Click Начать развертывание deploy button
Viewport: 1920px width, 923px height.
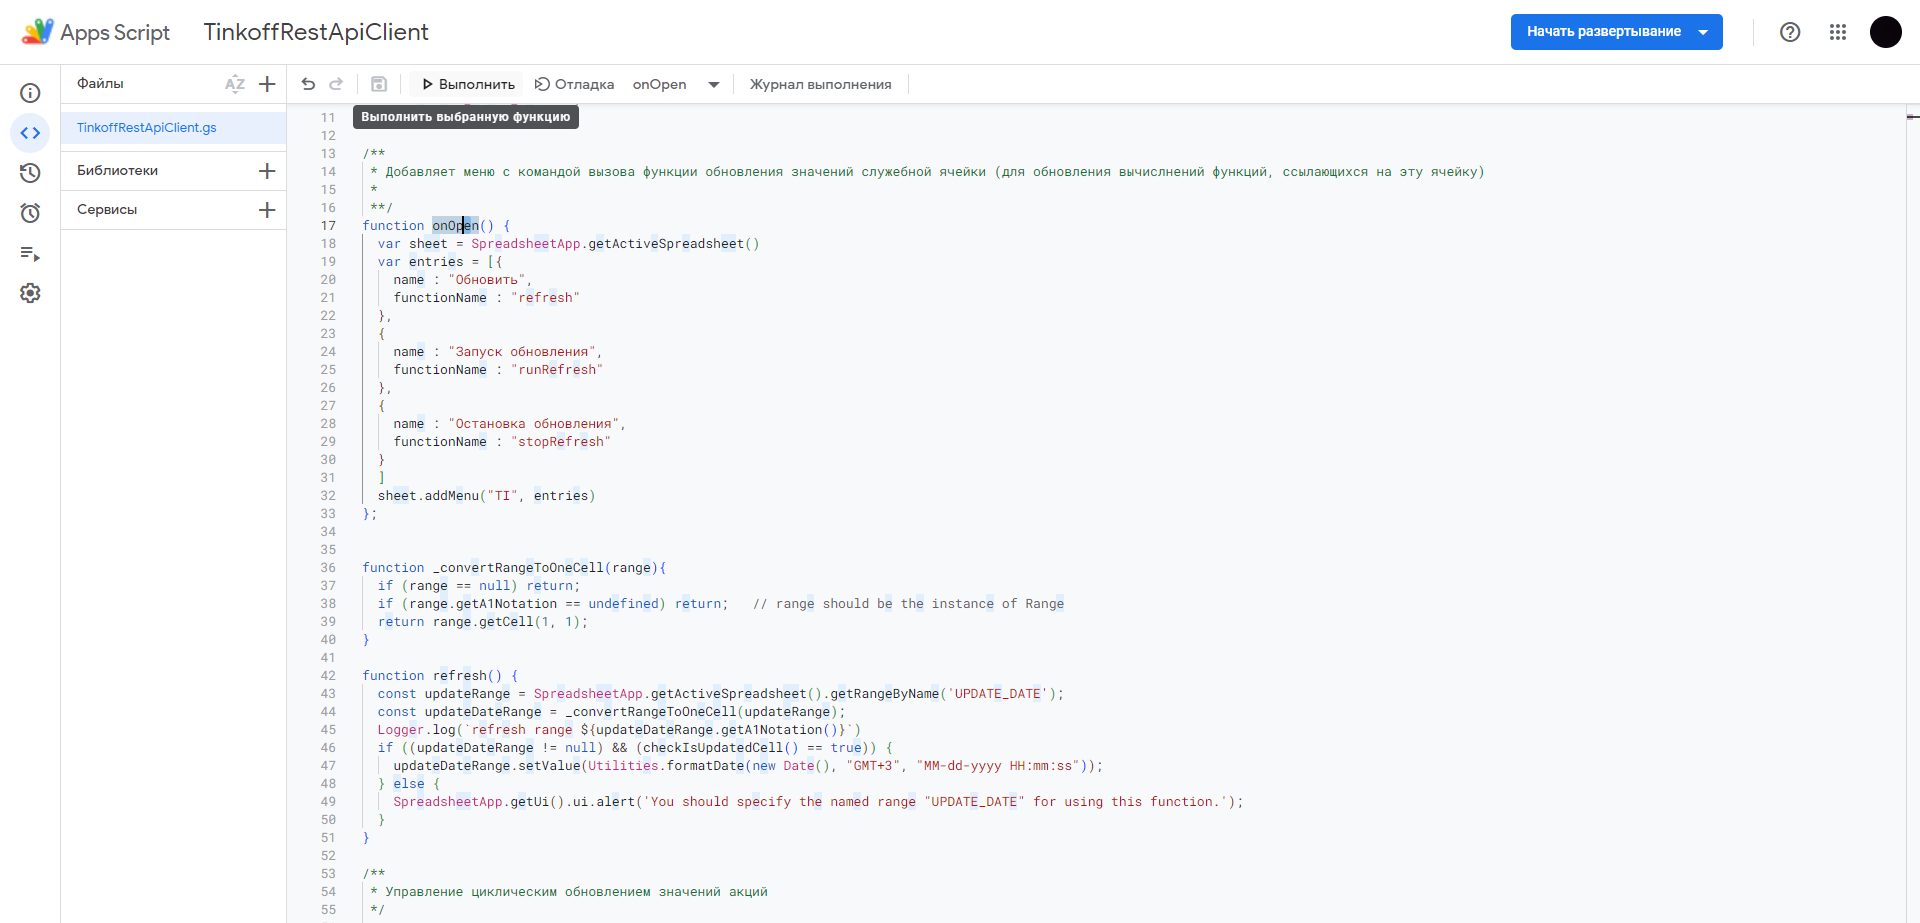(x=1616, y=32)
